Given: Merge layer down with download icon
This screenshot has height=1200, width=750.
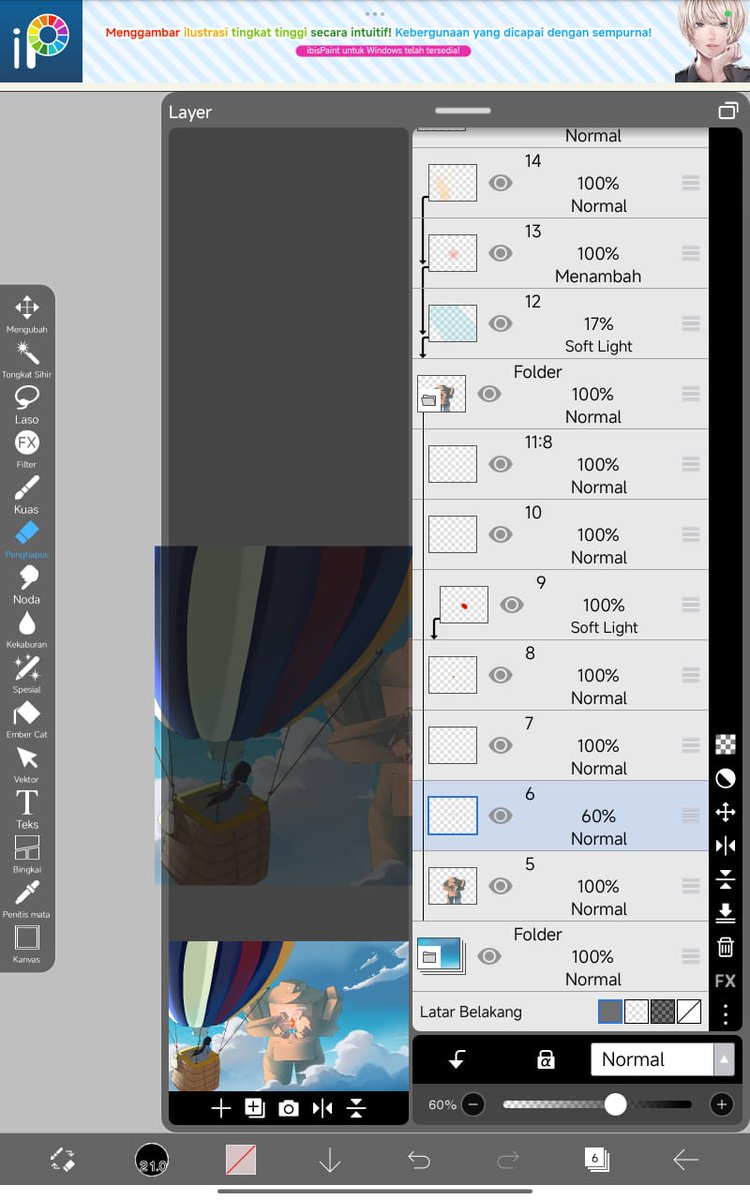Looking at the screenshot, I should click(x=726, y=912).
